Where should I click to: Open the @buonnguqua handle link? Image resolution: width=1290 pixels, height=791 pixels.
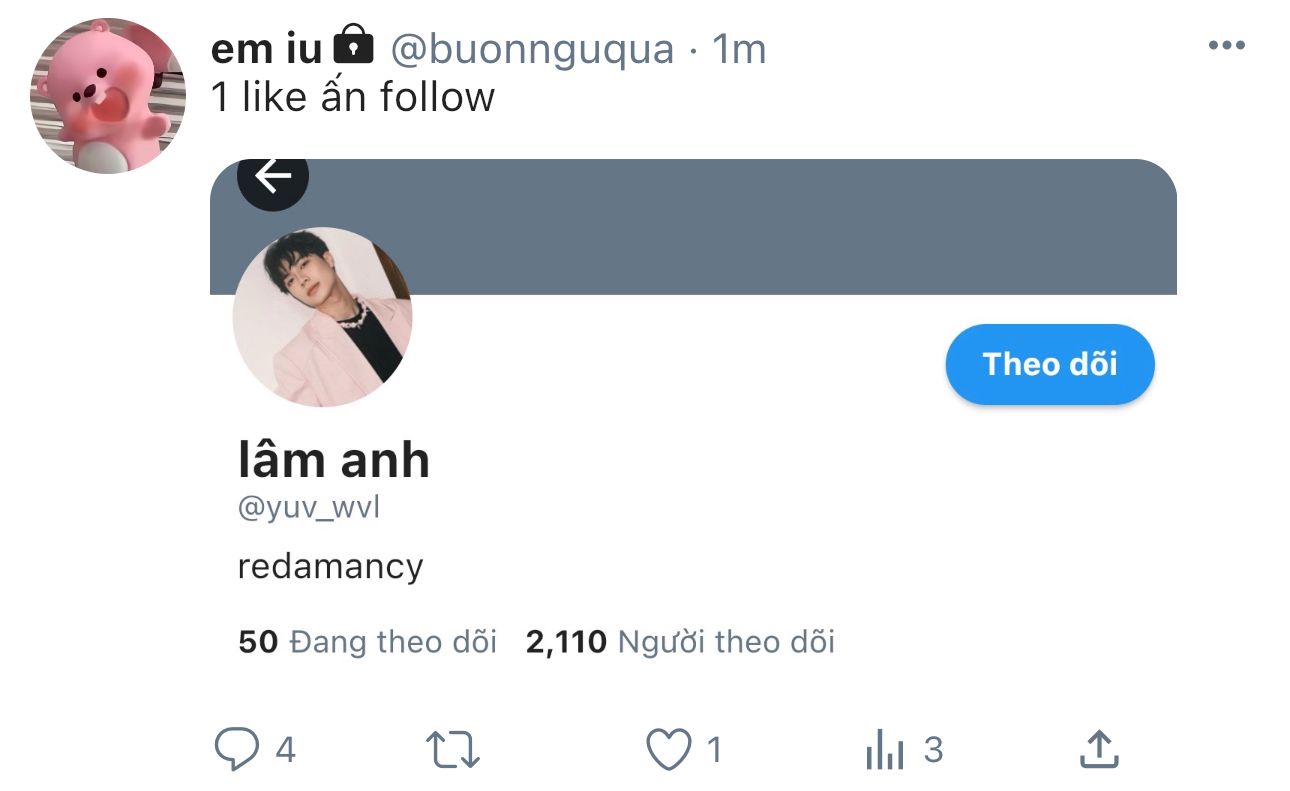point(531,48)
